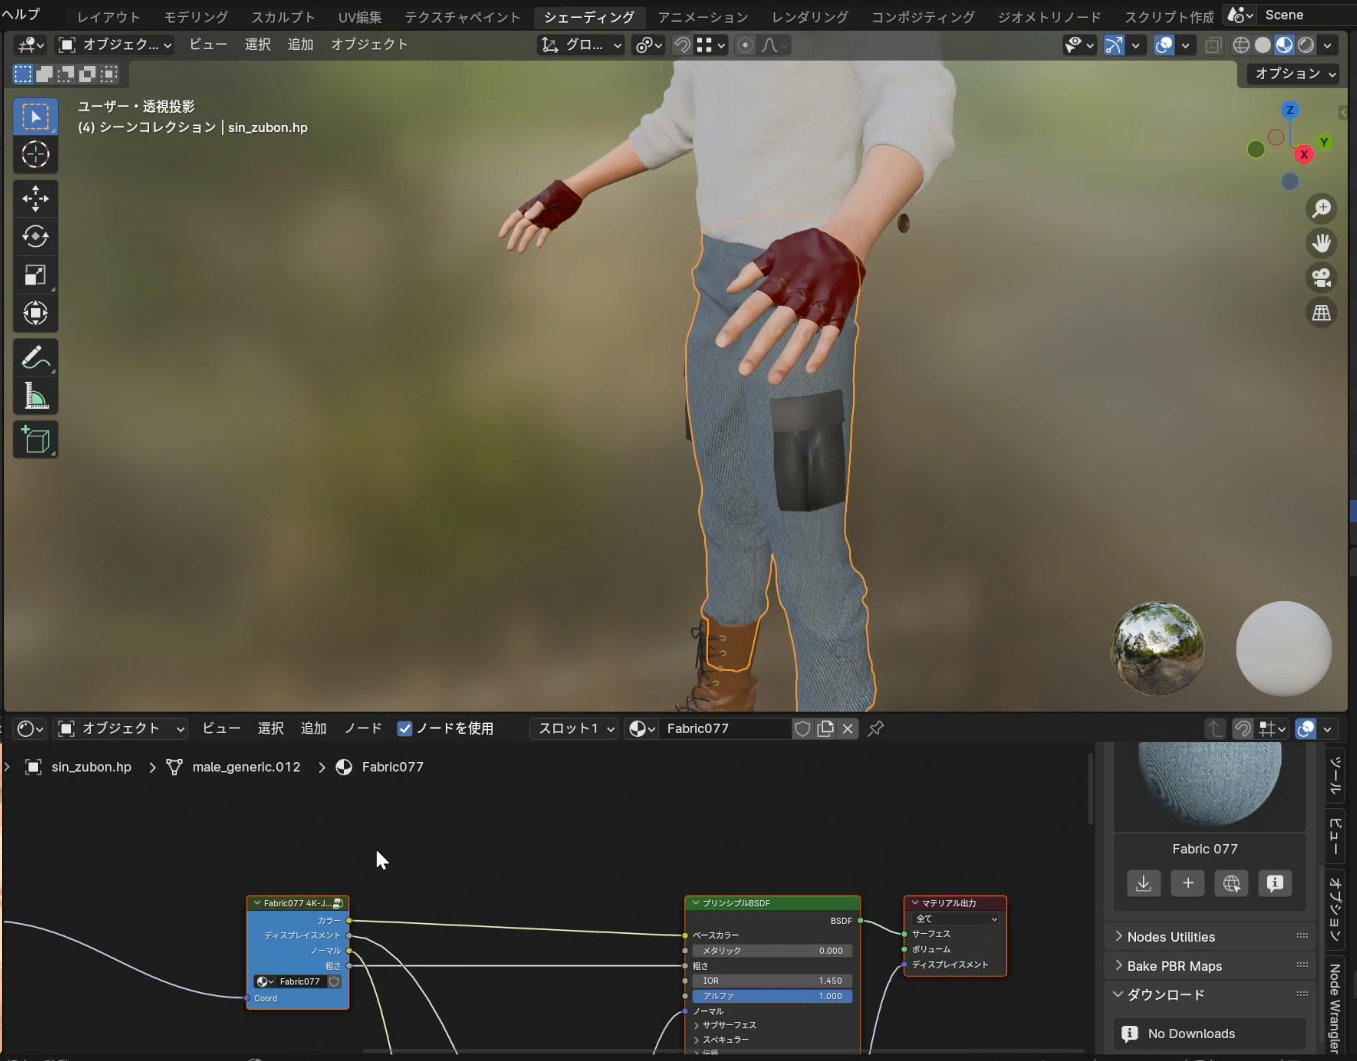1357x1061 pixels.
Task: Toggle X-ray mode in the viewport header
Action: (1213, 45)
